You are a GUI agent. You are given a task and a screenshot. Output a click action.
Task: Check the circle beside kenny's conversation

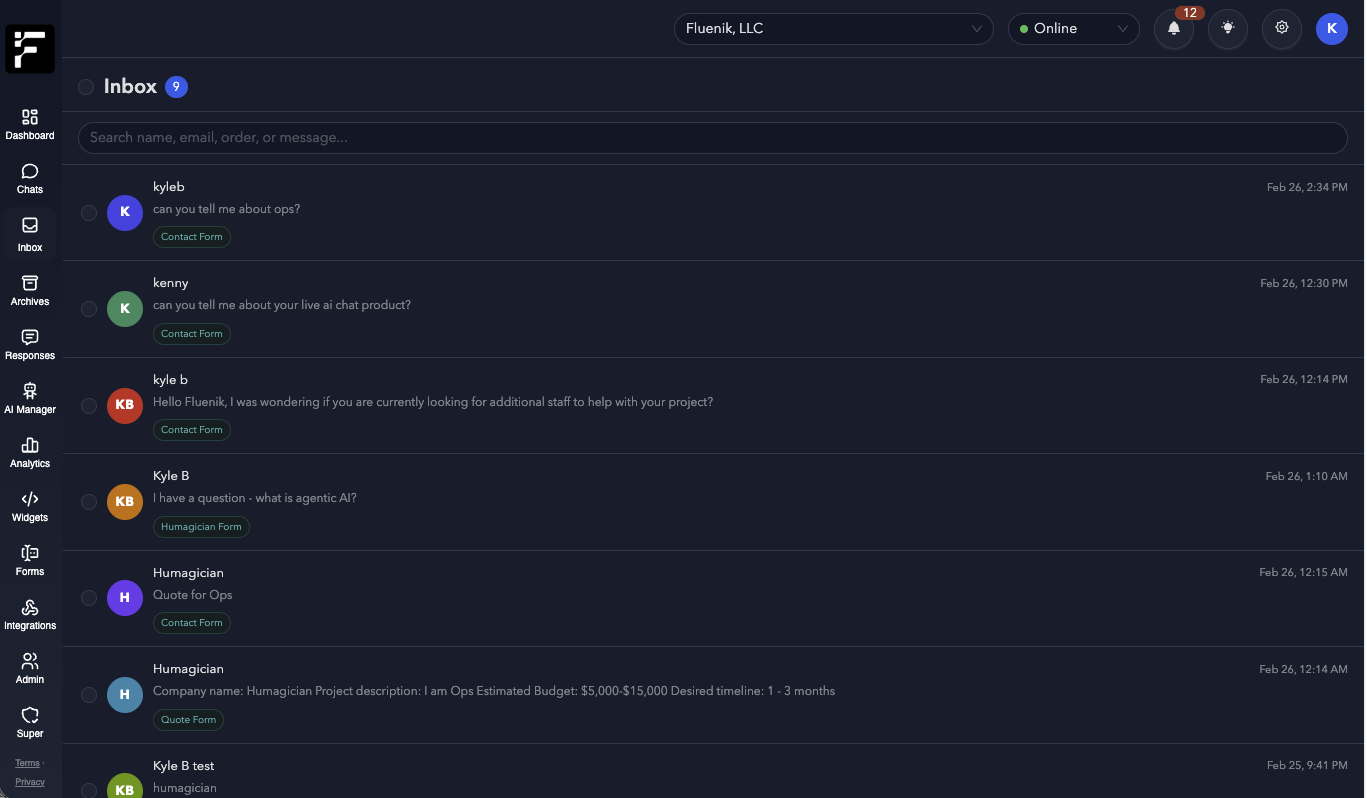point(89,309)
